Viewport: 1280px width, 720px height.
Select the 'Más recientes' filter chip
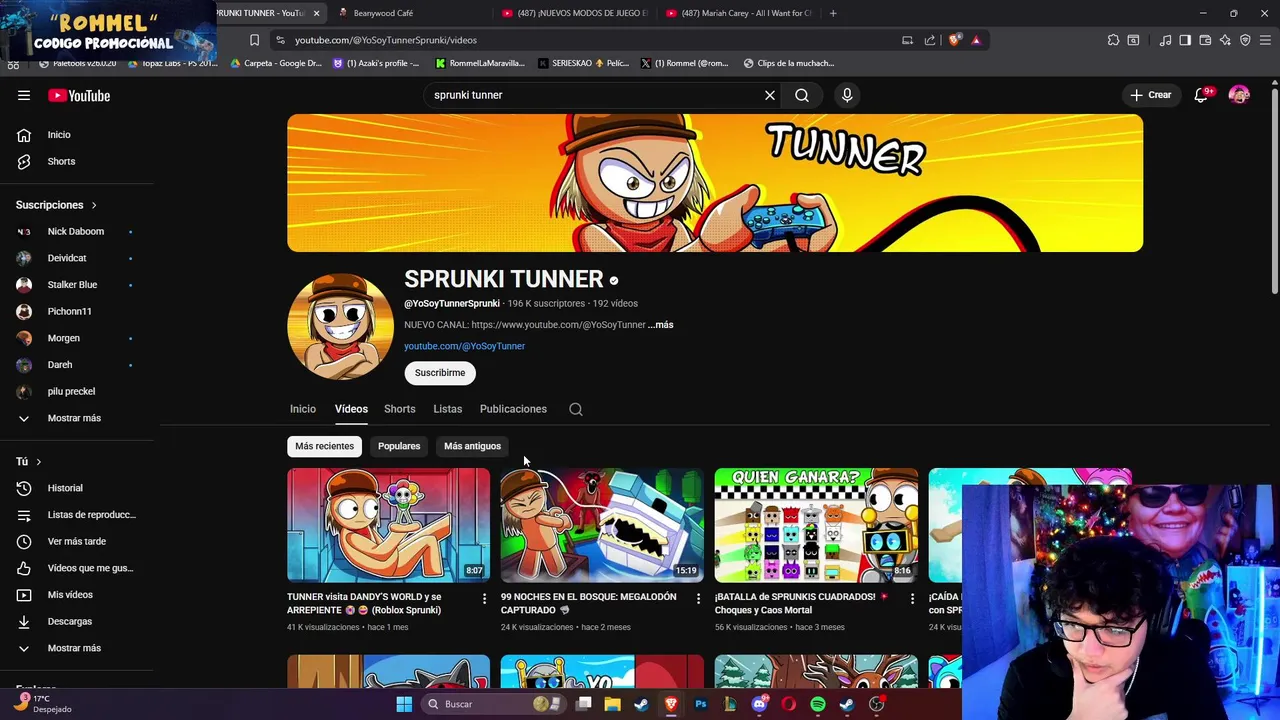pos(324,446)
